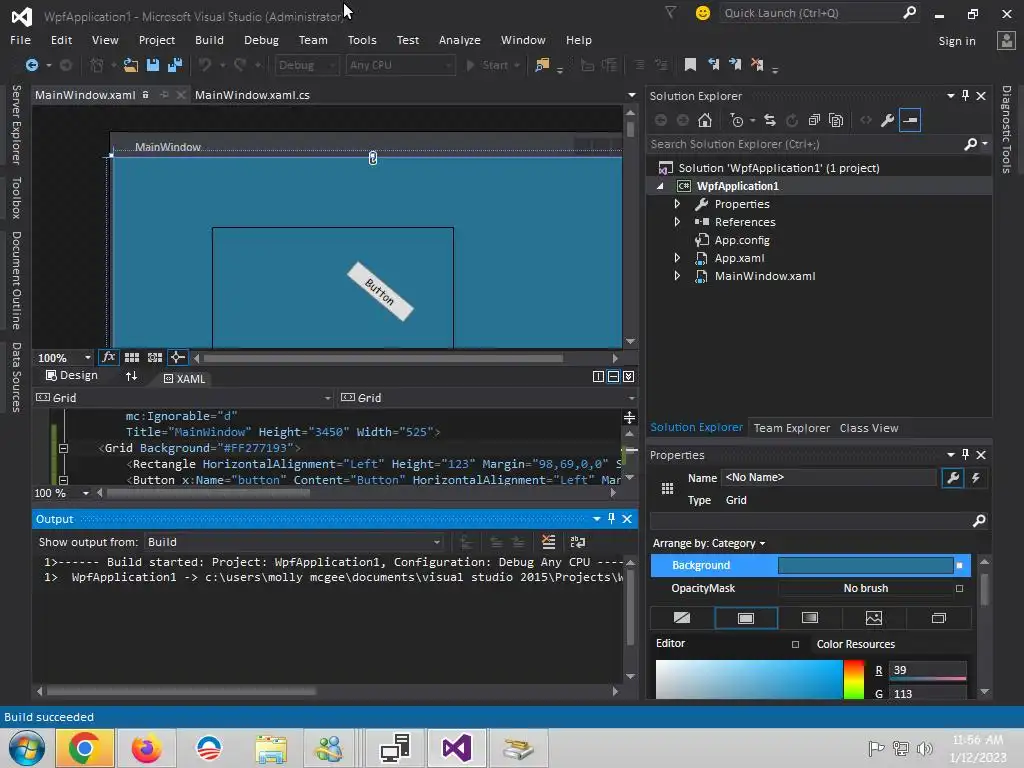Image resolution: width=1024 pixels, height=768 pixels.
Task: Click the hue spectrum strip
Action: pos(854,679)
